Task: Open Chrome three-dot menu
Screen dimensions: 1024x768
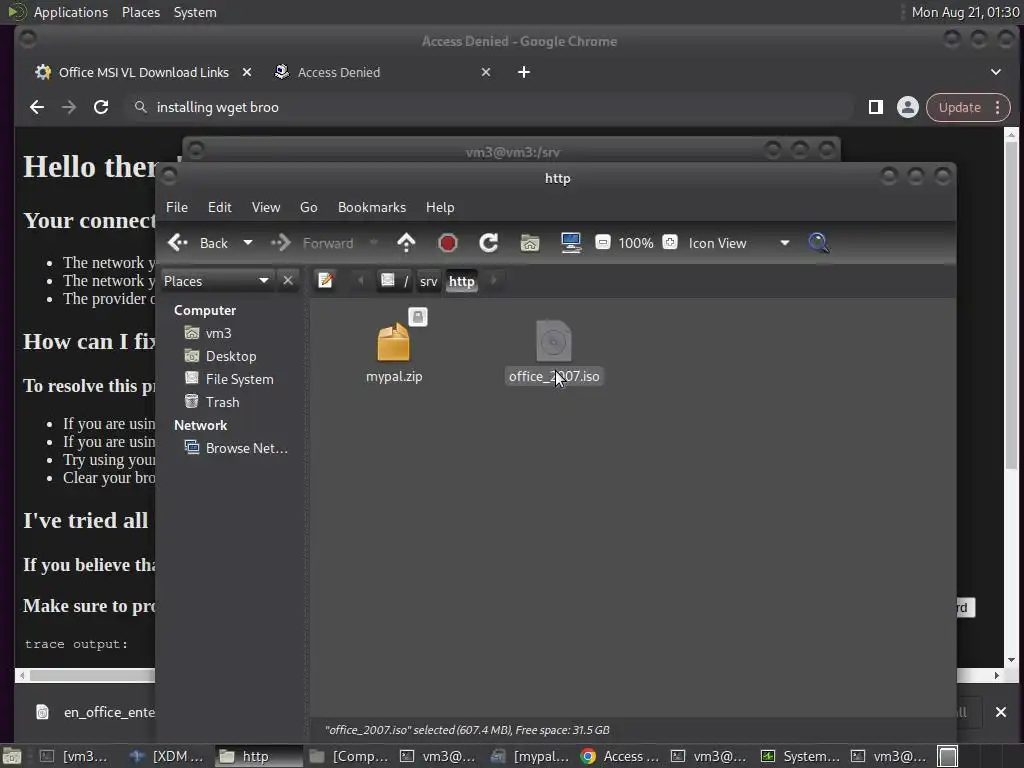Action: (998, 107)
